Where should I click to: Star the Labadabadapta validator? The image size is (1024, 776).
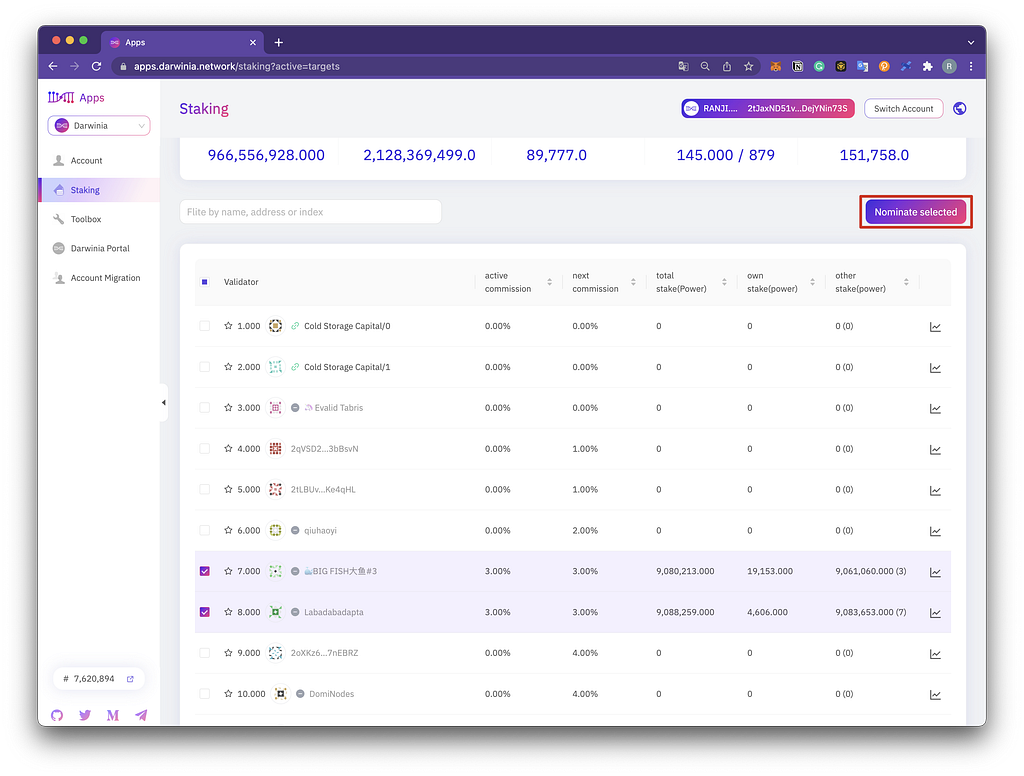tap(228, 611)
